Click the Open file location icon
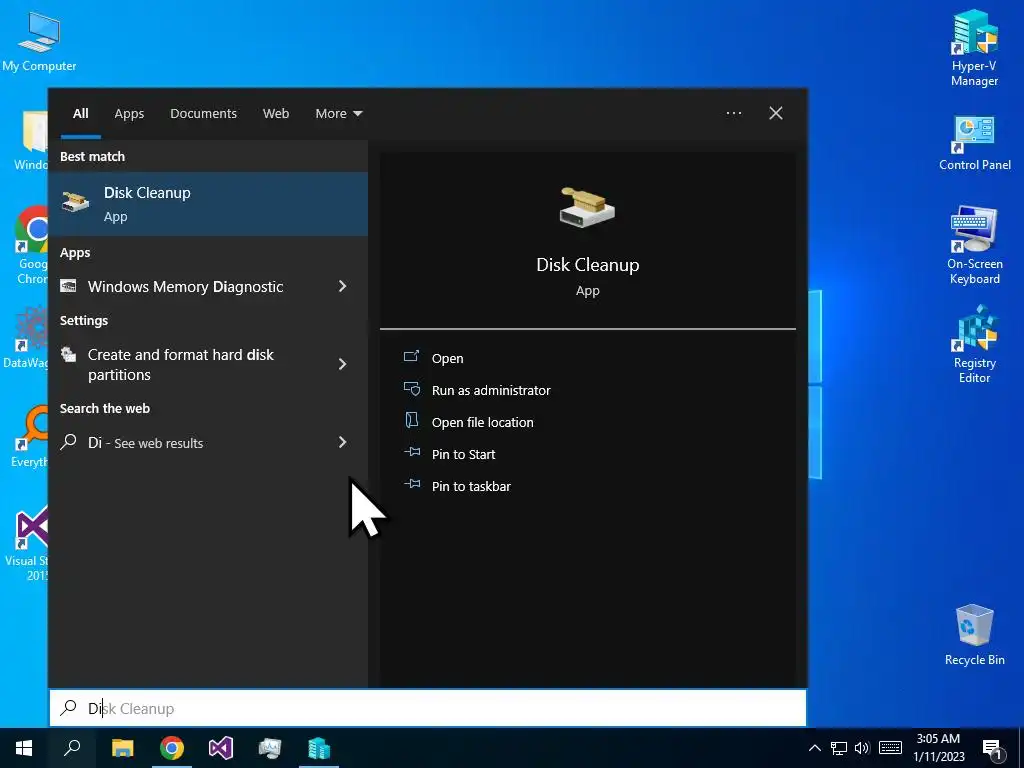This screenshot has width=1024, height=768. pyautogui.click(x=411, y=421)
